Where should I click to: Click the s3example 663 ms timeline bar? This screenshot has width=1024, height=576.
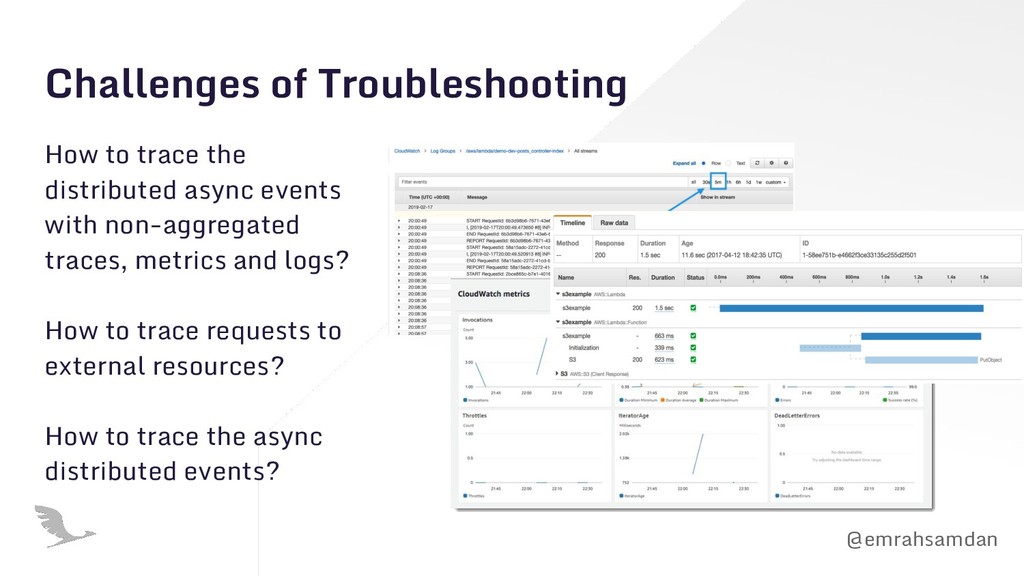[921, 336]
